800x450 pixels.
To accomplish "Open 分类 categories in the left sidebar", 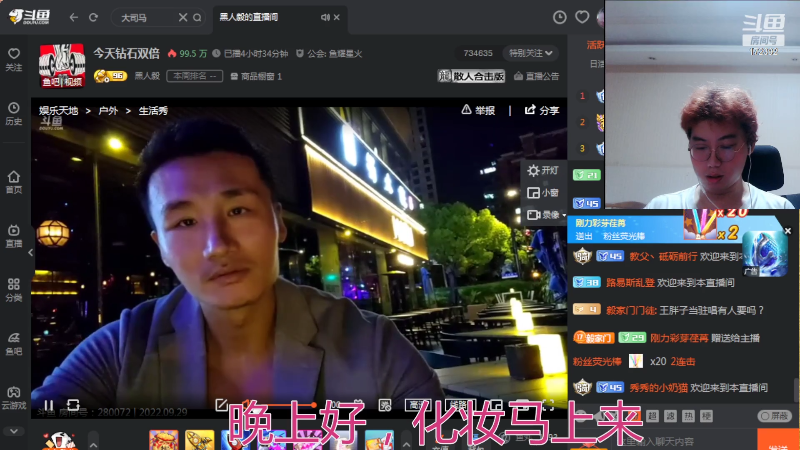I will (14, 290).
